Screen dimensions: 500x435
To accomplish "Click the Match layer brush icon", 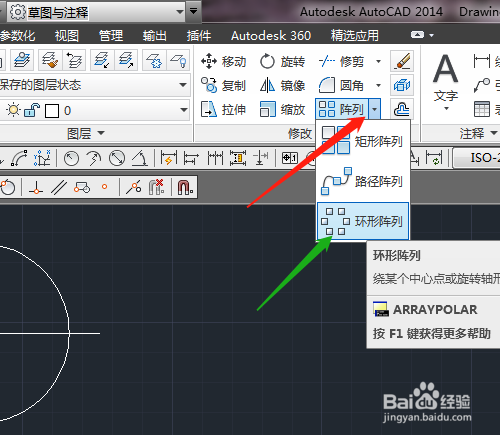I will [50, 60].
